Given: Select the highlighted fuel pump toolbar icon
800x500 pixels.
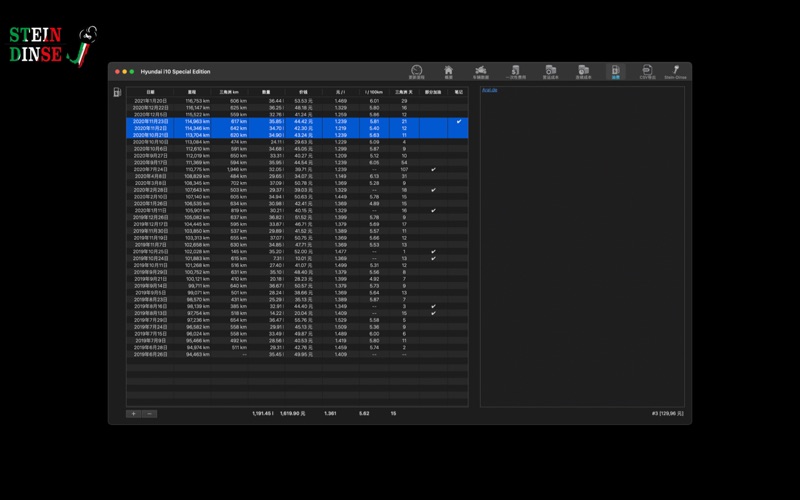Looking at the screenshot, I should click(615, 71).
